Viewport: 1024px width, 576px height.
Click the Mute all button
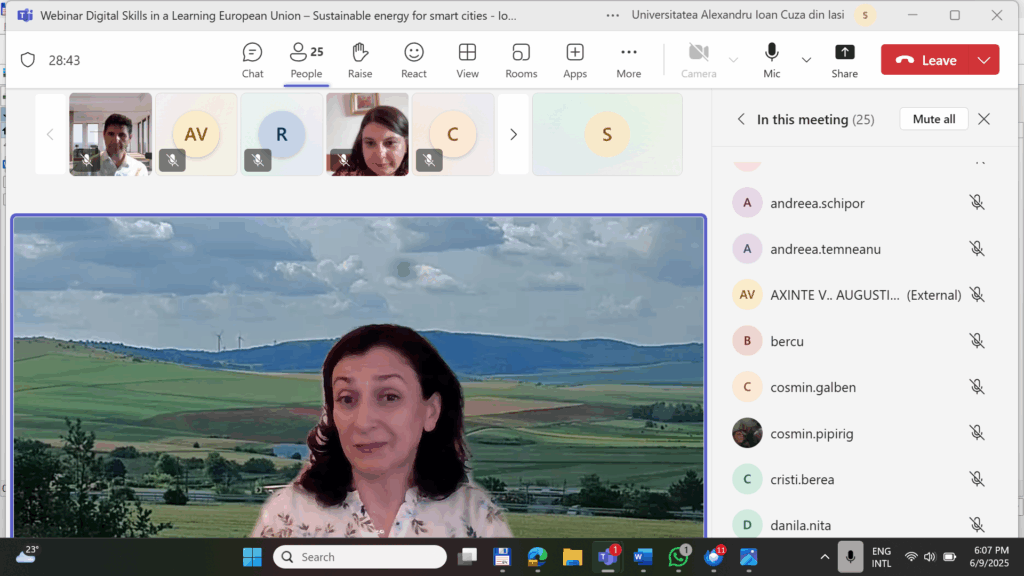[933, 119]
